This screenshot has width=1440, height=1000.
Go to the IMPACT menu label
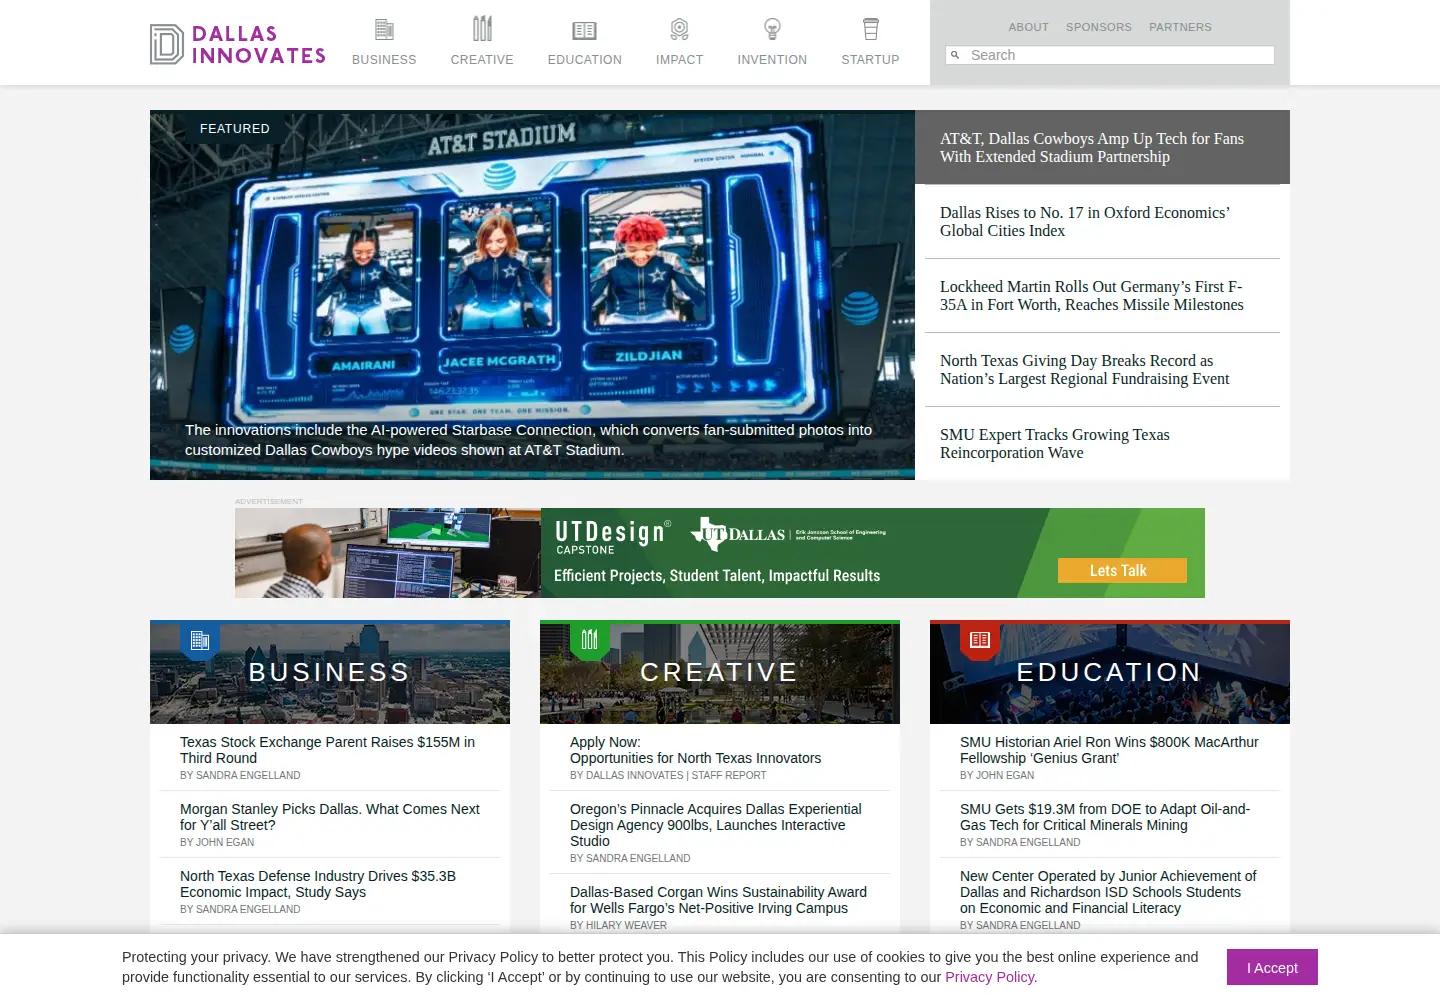tap(680, 60)
